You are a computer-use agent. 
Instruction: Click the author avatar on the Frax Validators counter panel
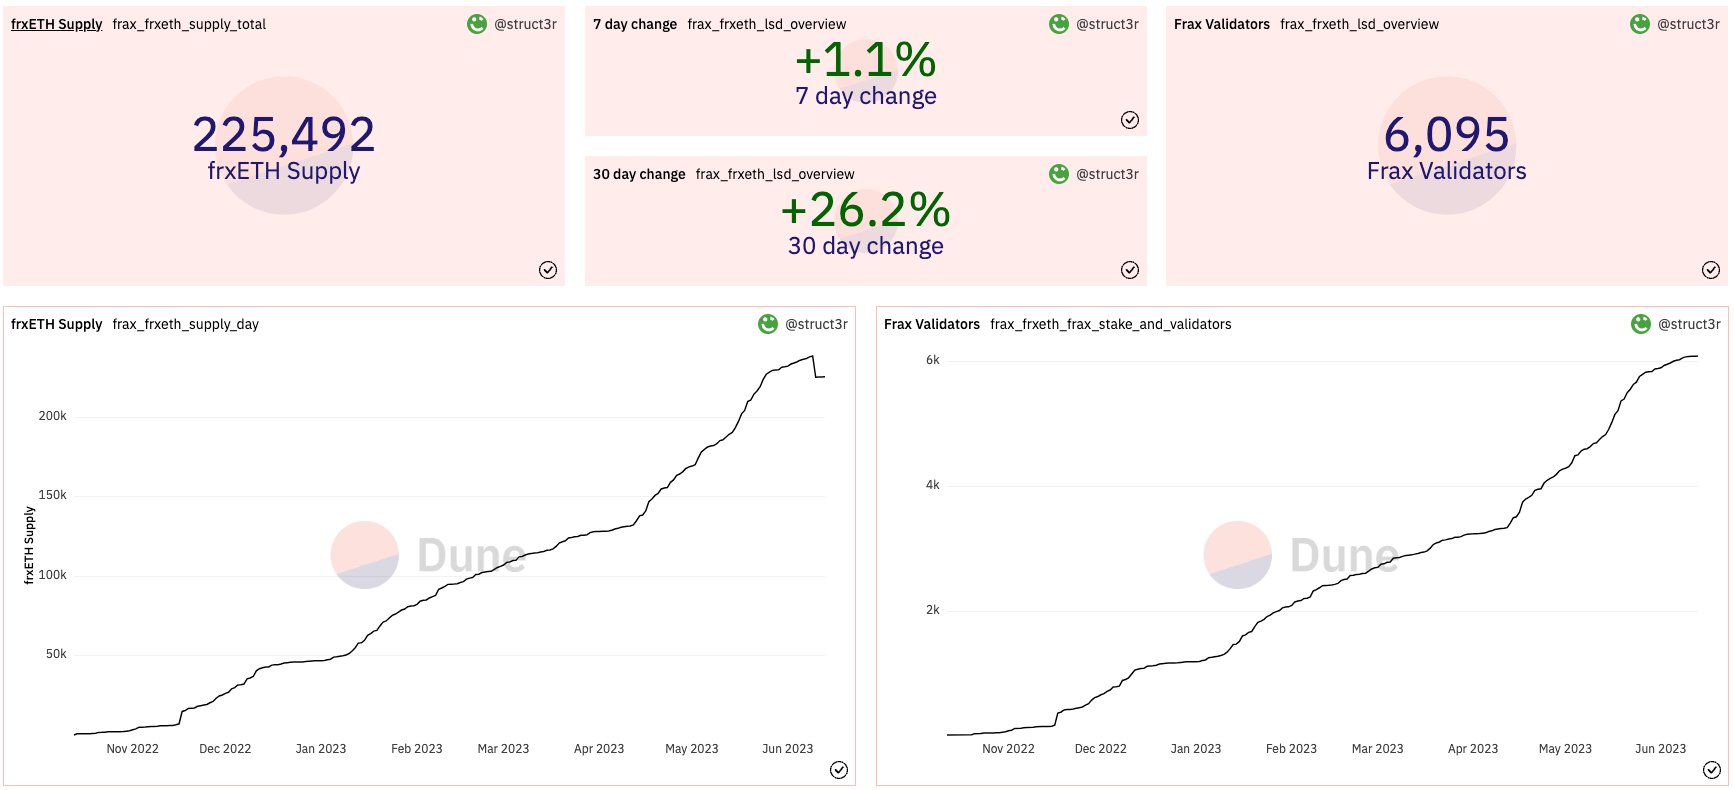1640,24
